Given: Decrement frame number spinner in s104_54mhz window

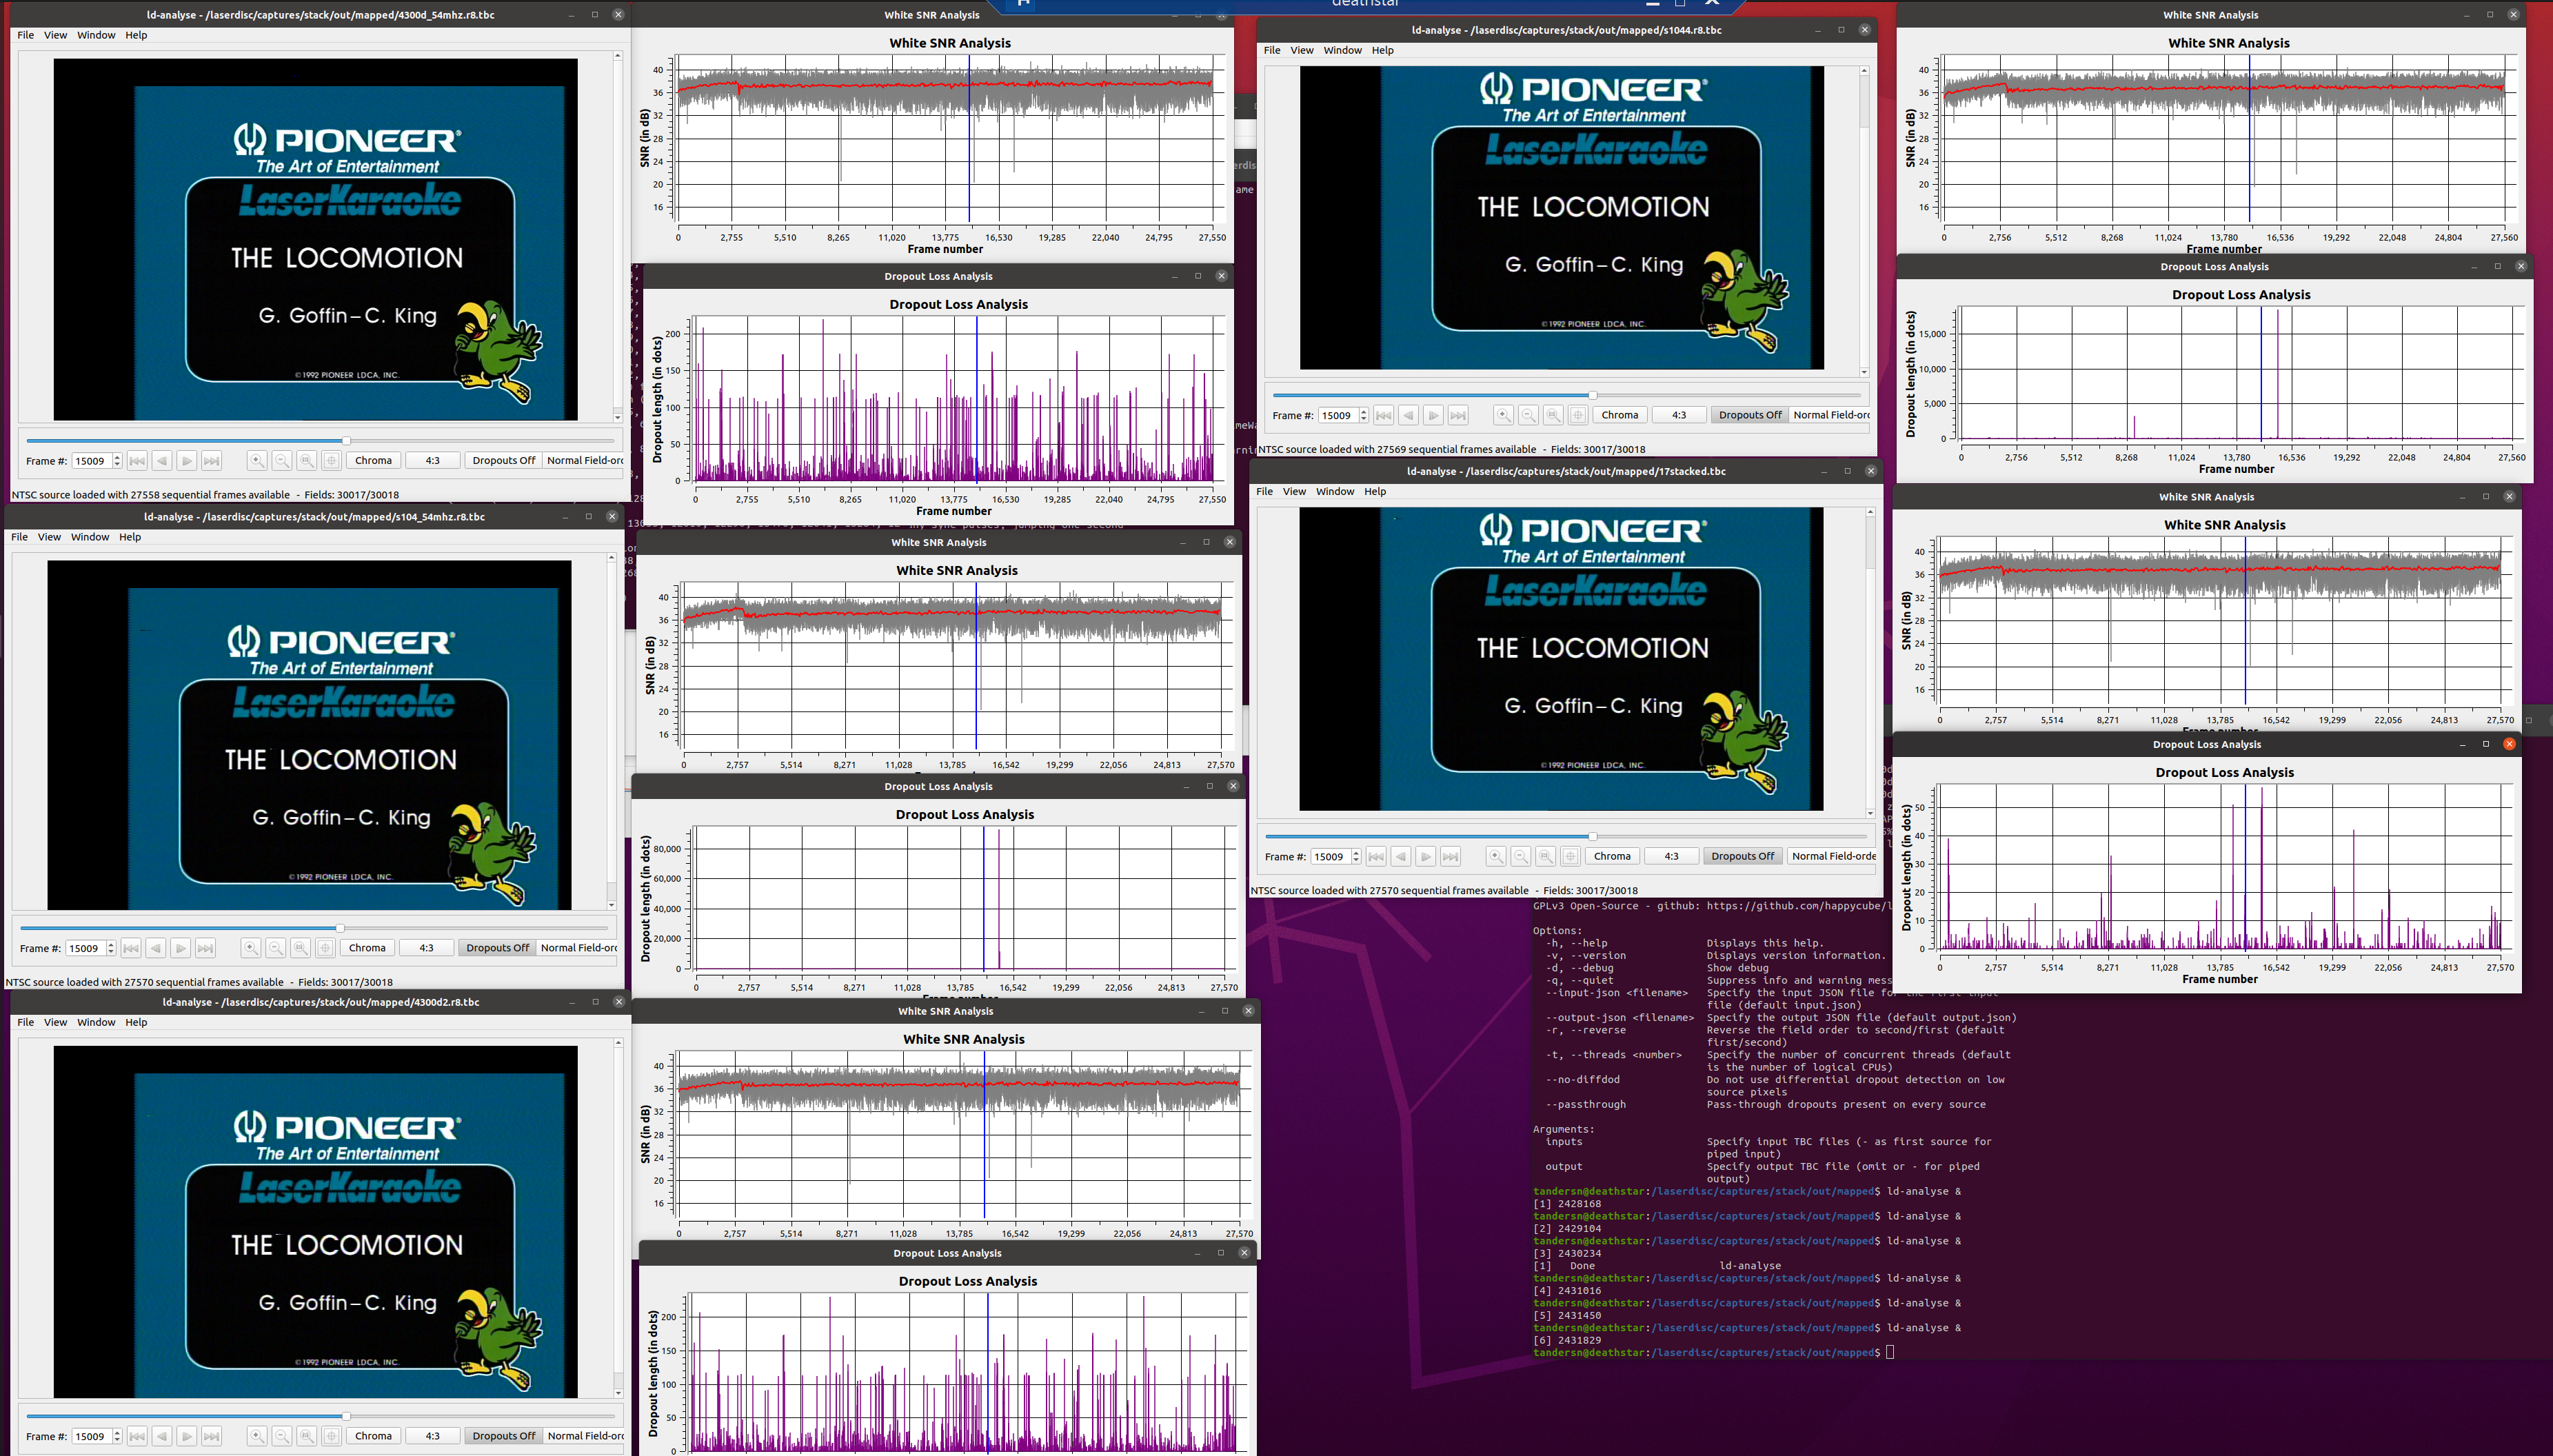Looking at the screenshot, I should 111,952.
